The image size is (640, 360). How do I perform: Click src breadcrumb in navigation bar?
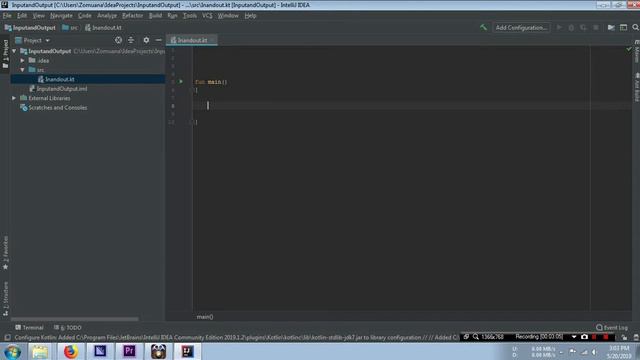70,28
